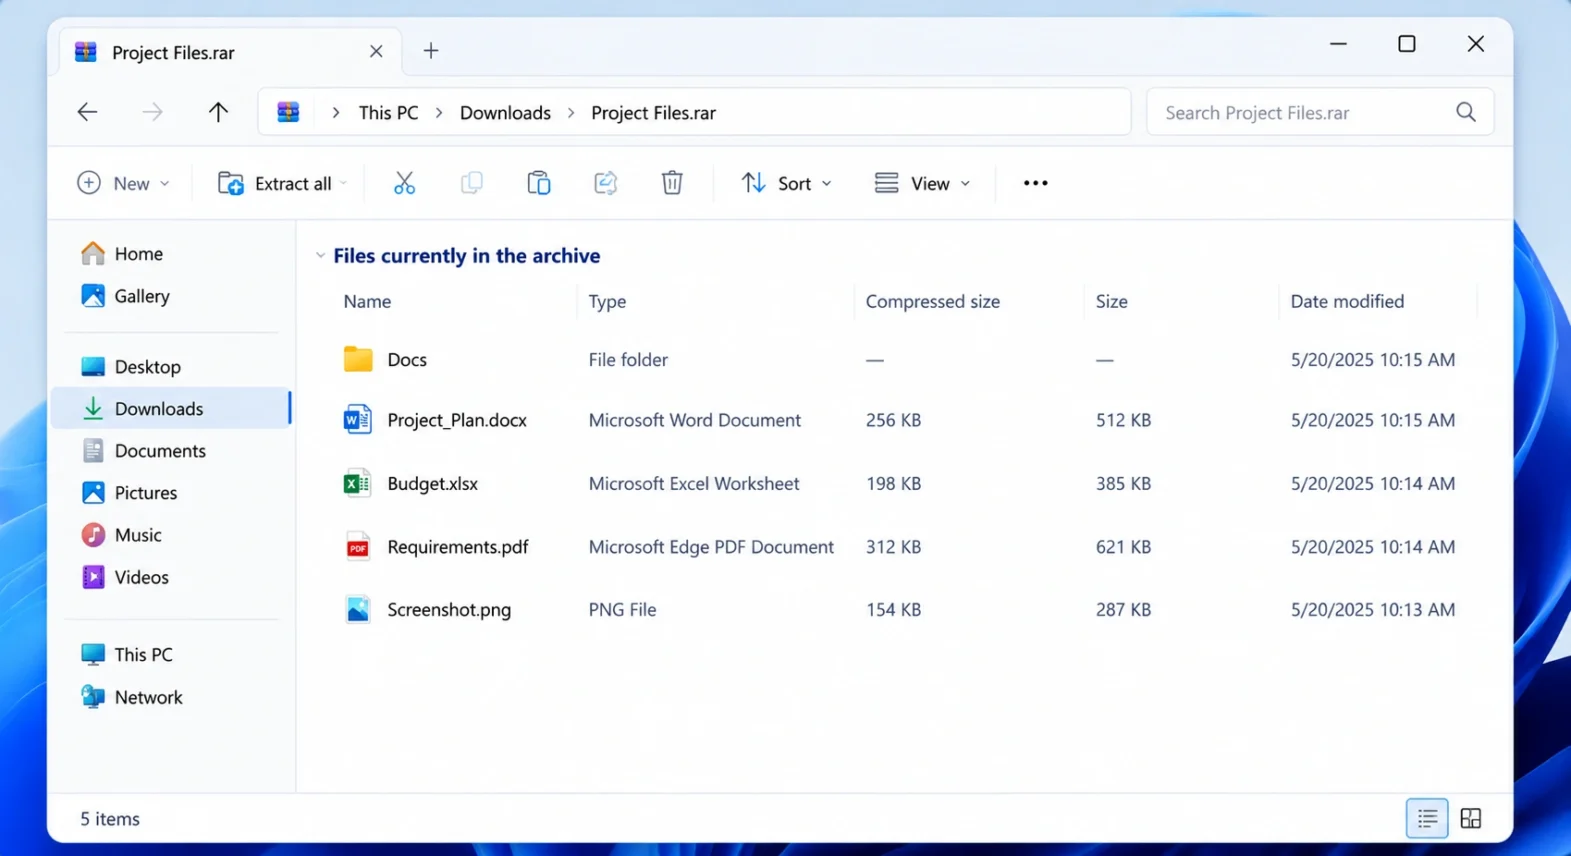The image size is (1571, 856).
Task: Add a new tab with plus button
Action: point(431,51)
